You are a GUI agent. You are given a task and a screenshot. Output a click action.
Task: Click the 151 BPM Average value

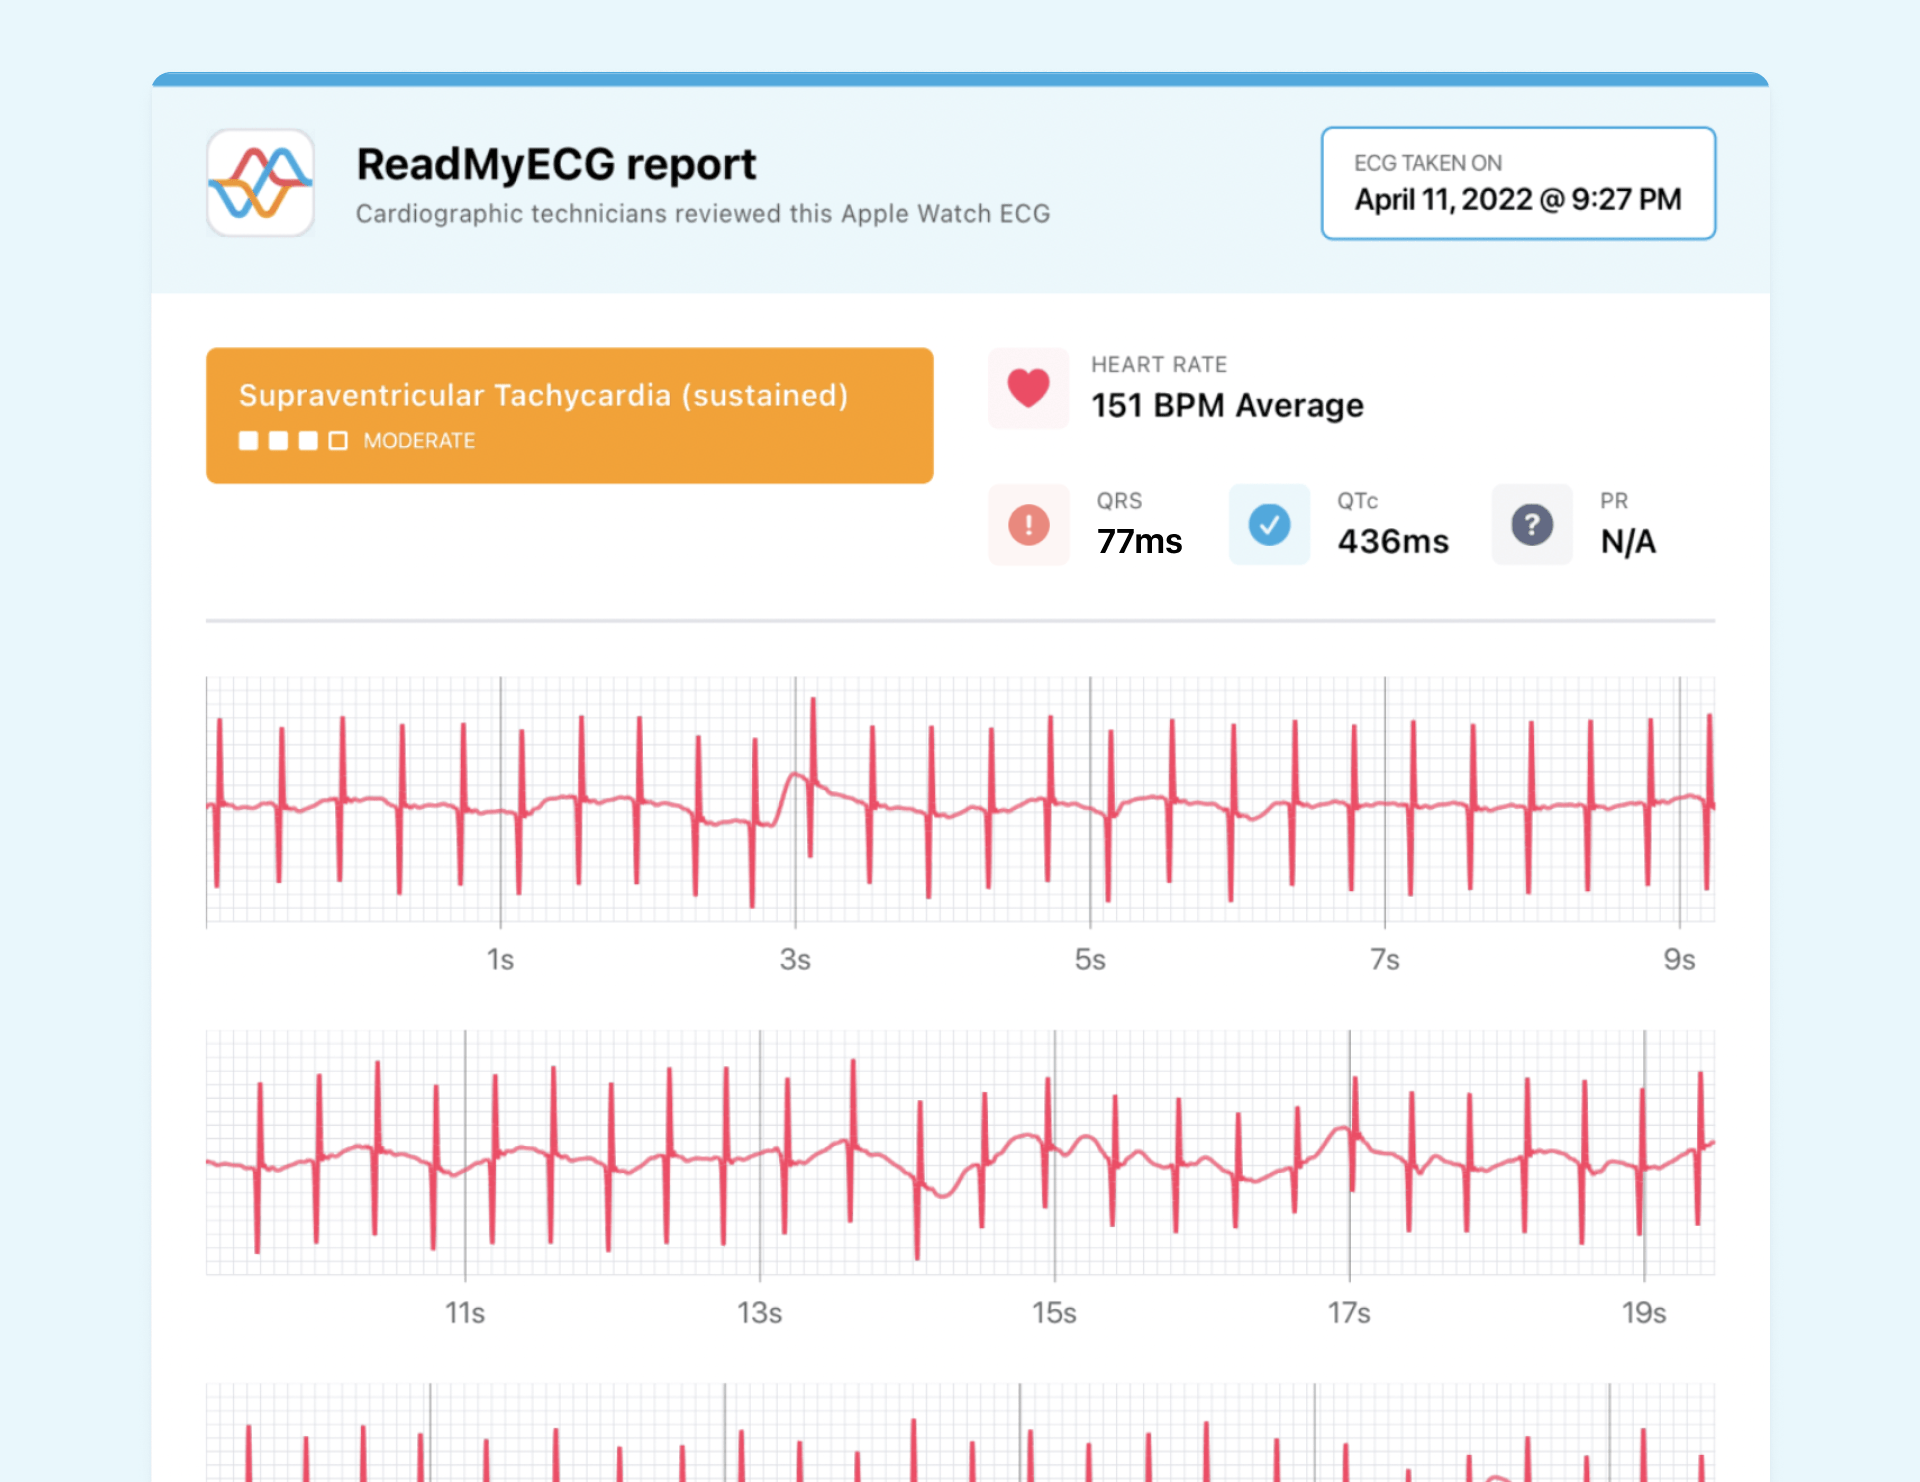(1227, 405)
